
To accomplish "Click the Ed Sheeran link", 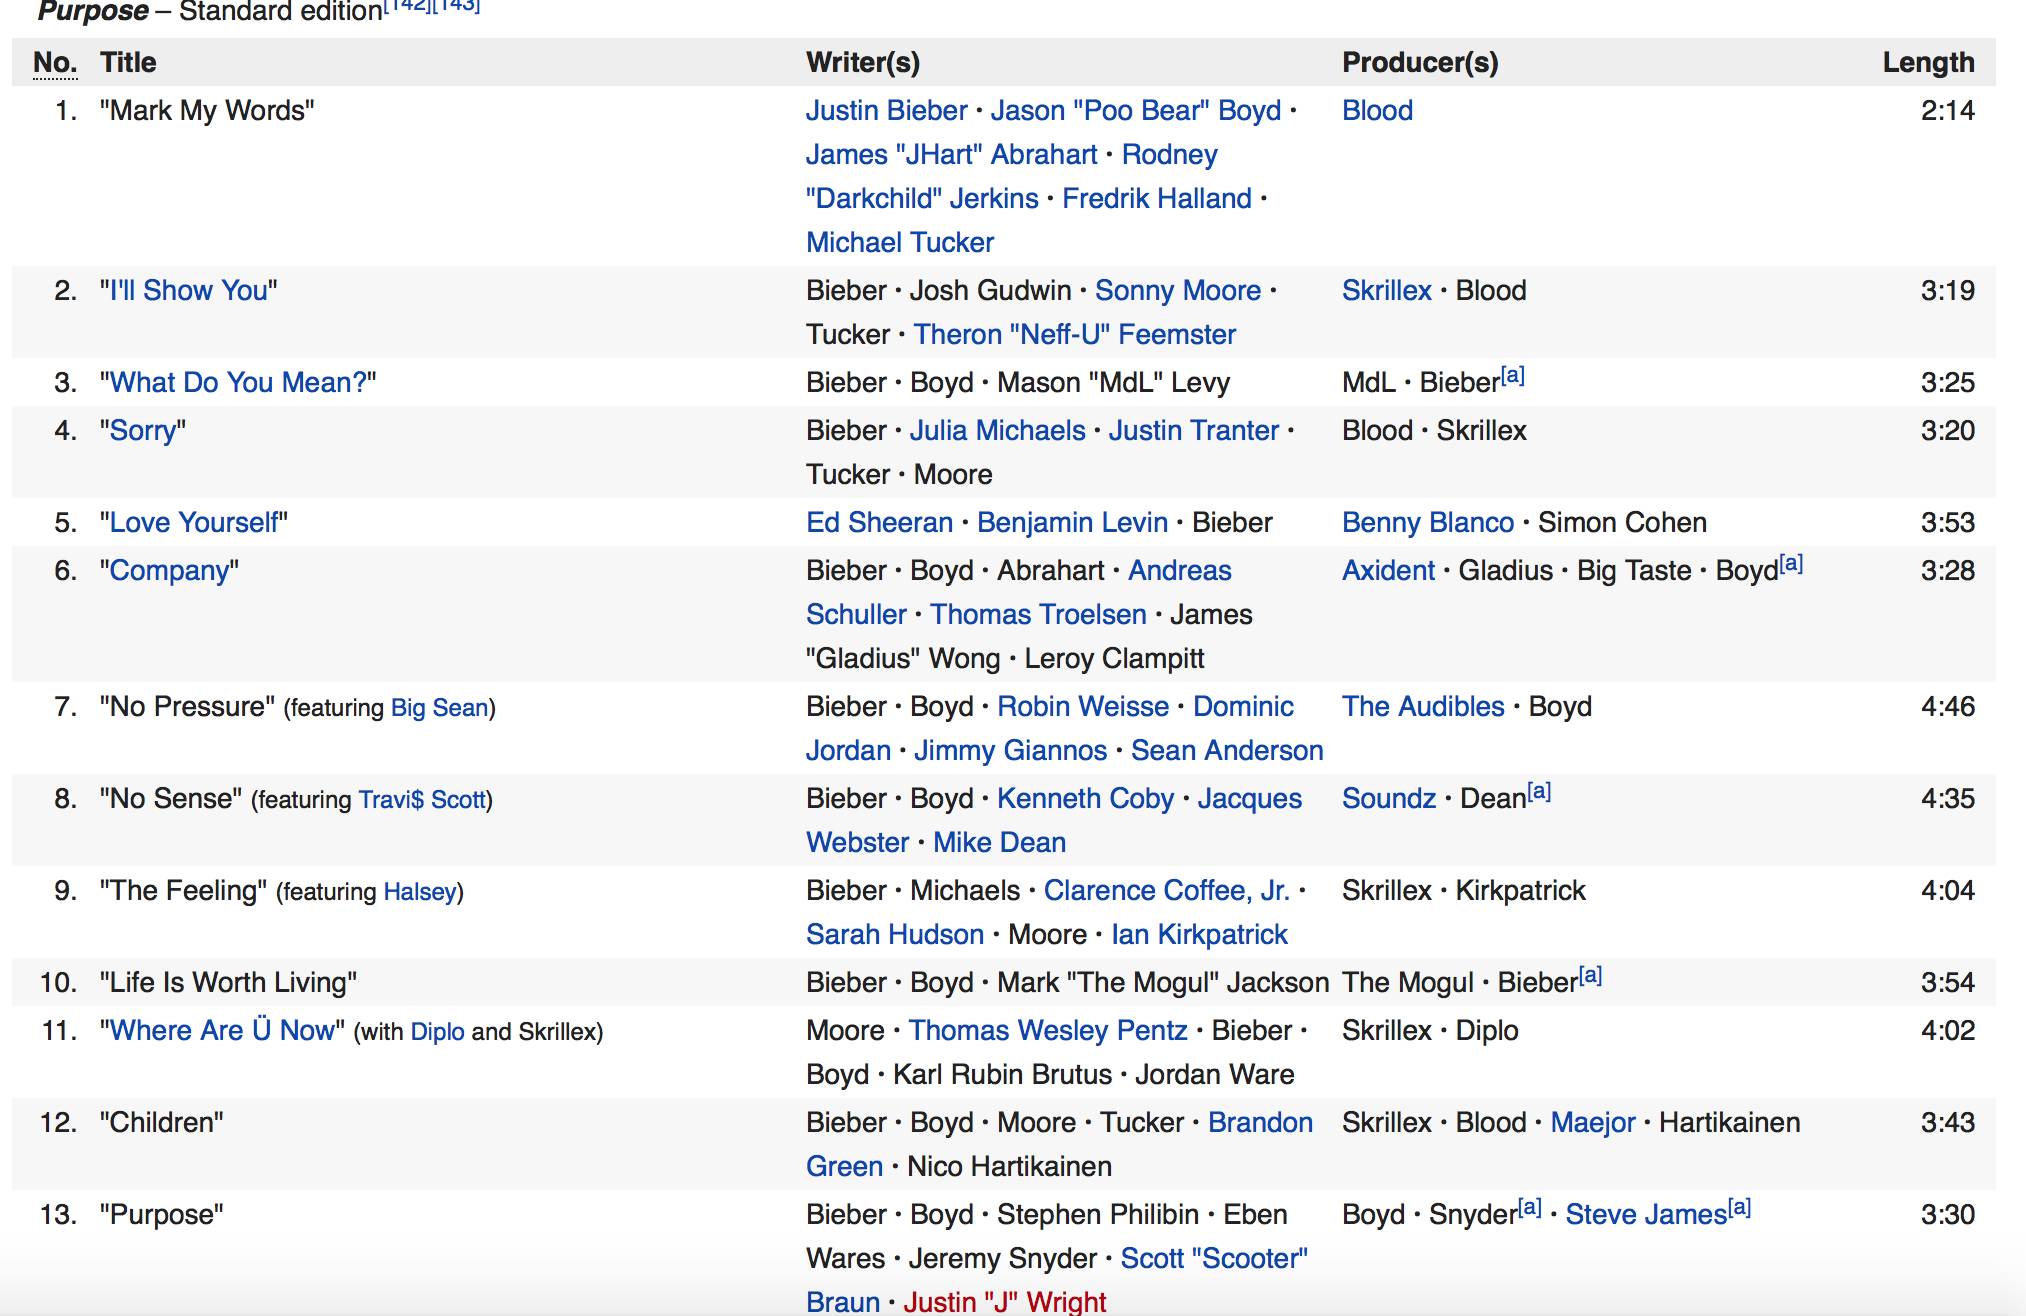I will pyautogui.click(x=880, y=523).
